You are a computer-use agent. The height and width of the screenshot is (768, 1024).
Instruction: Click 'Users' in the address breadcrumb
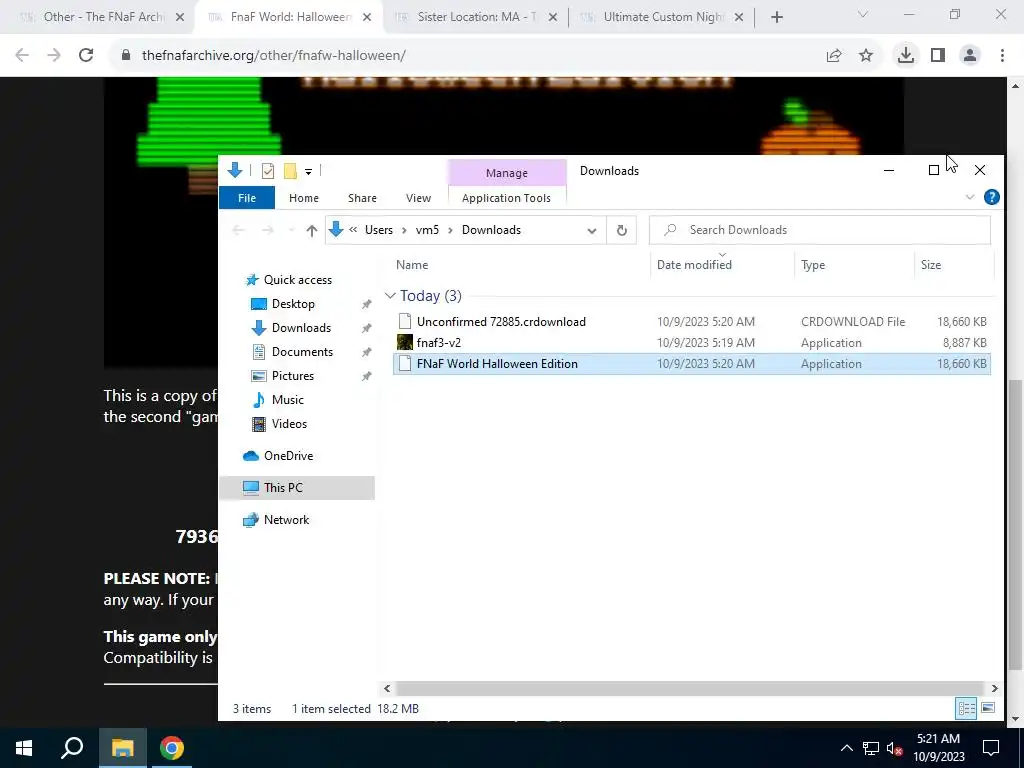[x=379, y=230]
